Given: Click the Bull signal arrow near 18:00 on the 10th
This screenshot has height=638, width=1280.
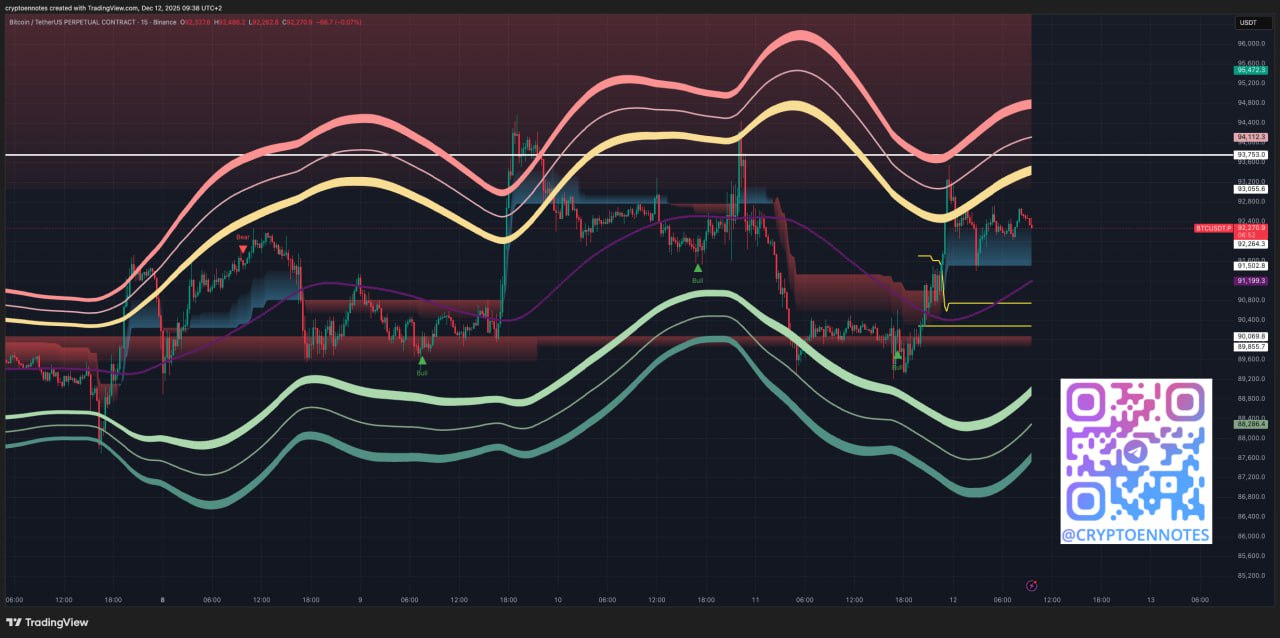Looking at the screenshot, I should click(698, 268).
